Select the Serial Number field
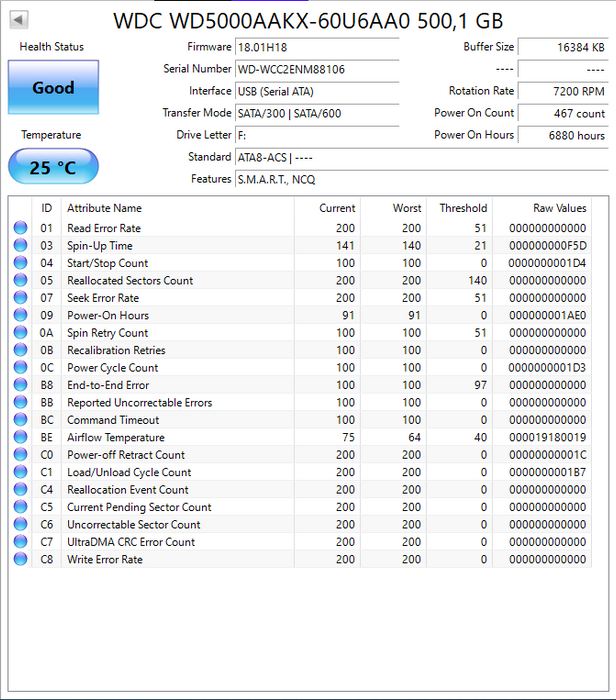This screenshot has height=700, width=616. coord(316,69)
